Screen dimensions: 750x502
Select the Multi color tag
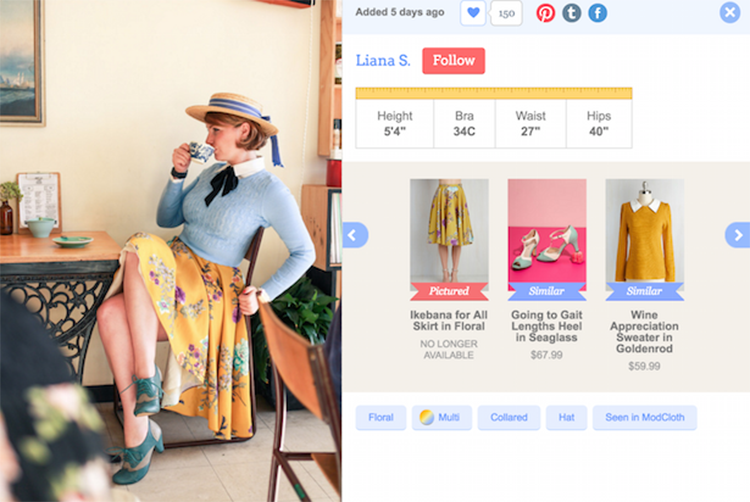[441, 417]
